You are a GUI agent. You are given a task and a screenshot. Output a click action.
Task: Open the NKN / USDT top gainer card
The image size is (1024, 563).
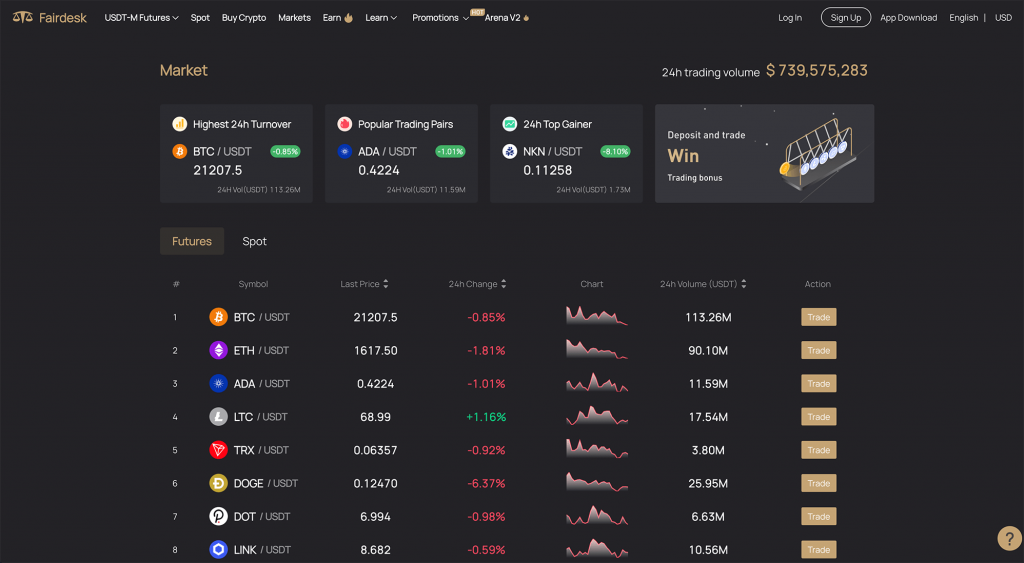click(x=566, y=153)
